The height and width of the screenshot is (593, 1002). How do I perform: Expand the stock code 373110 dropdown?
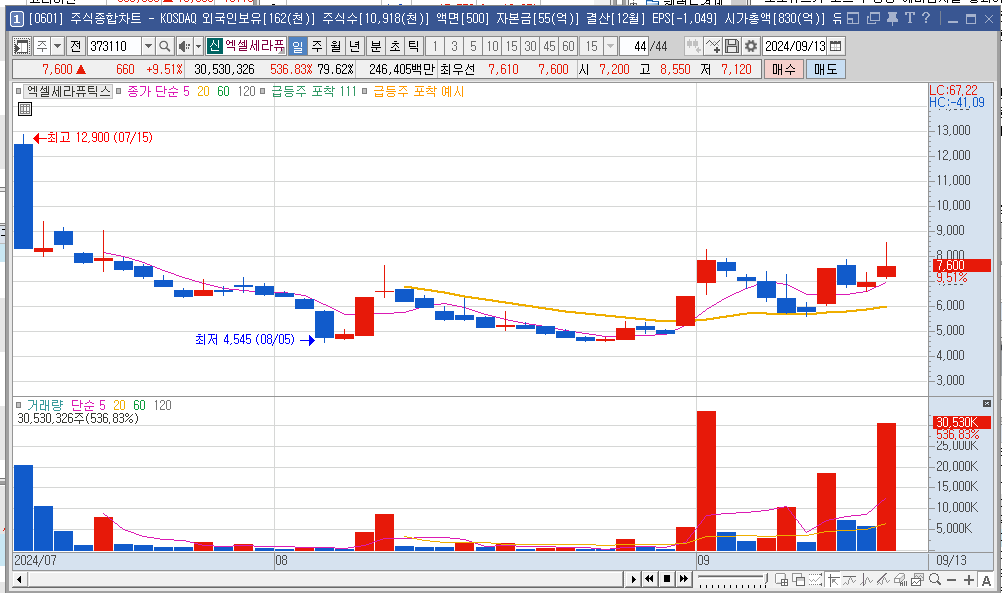pyautogui.click(x=148, y=46)
